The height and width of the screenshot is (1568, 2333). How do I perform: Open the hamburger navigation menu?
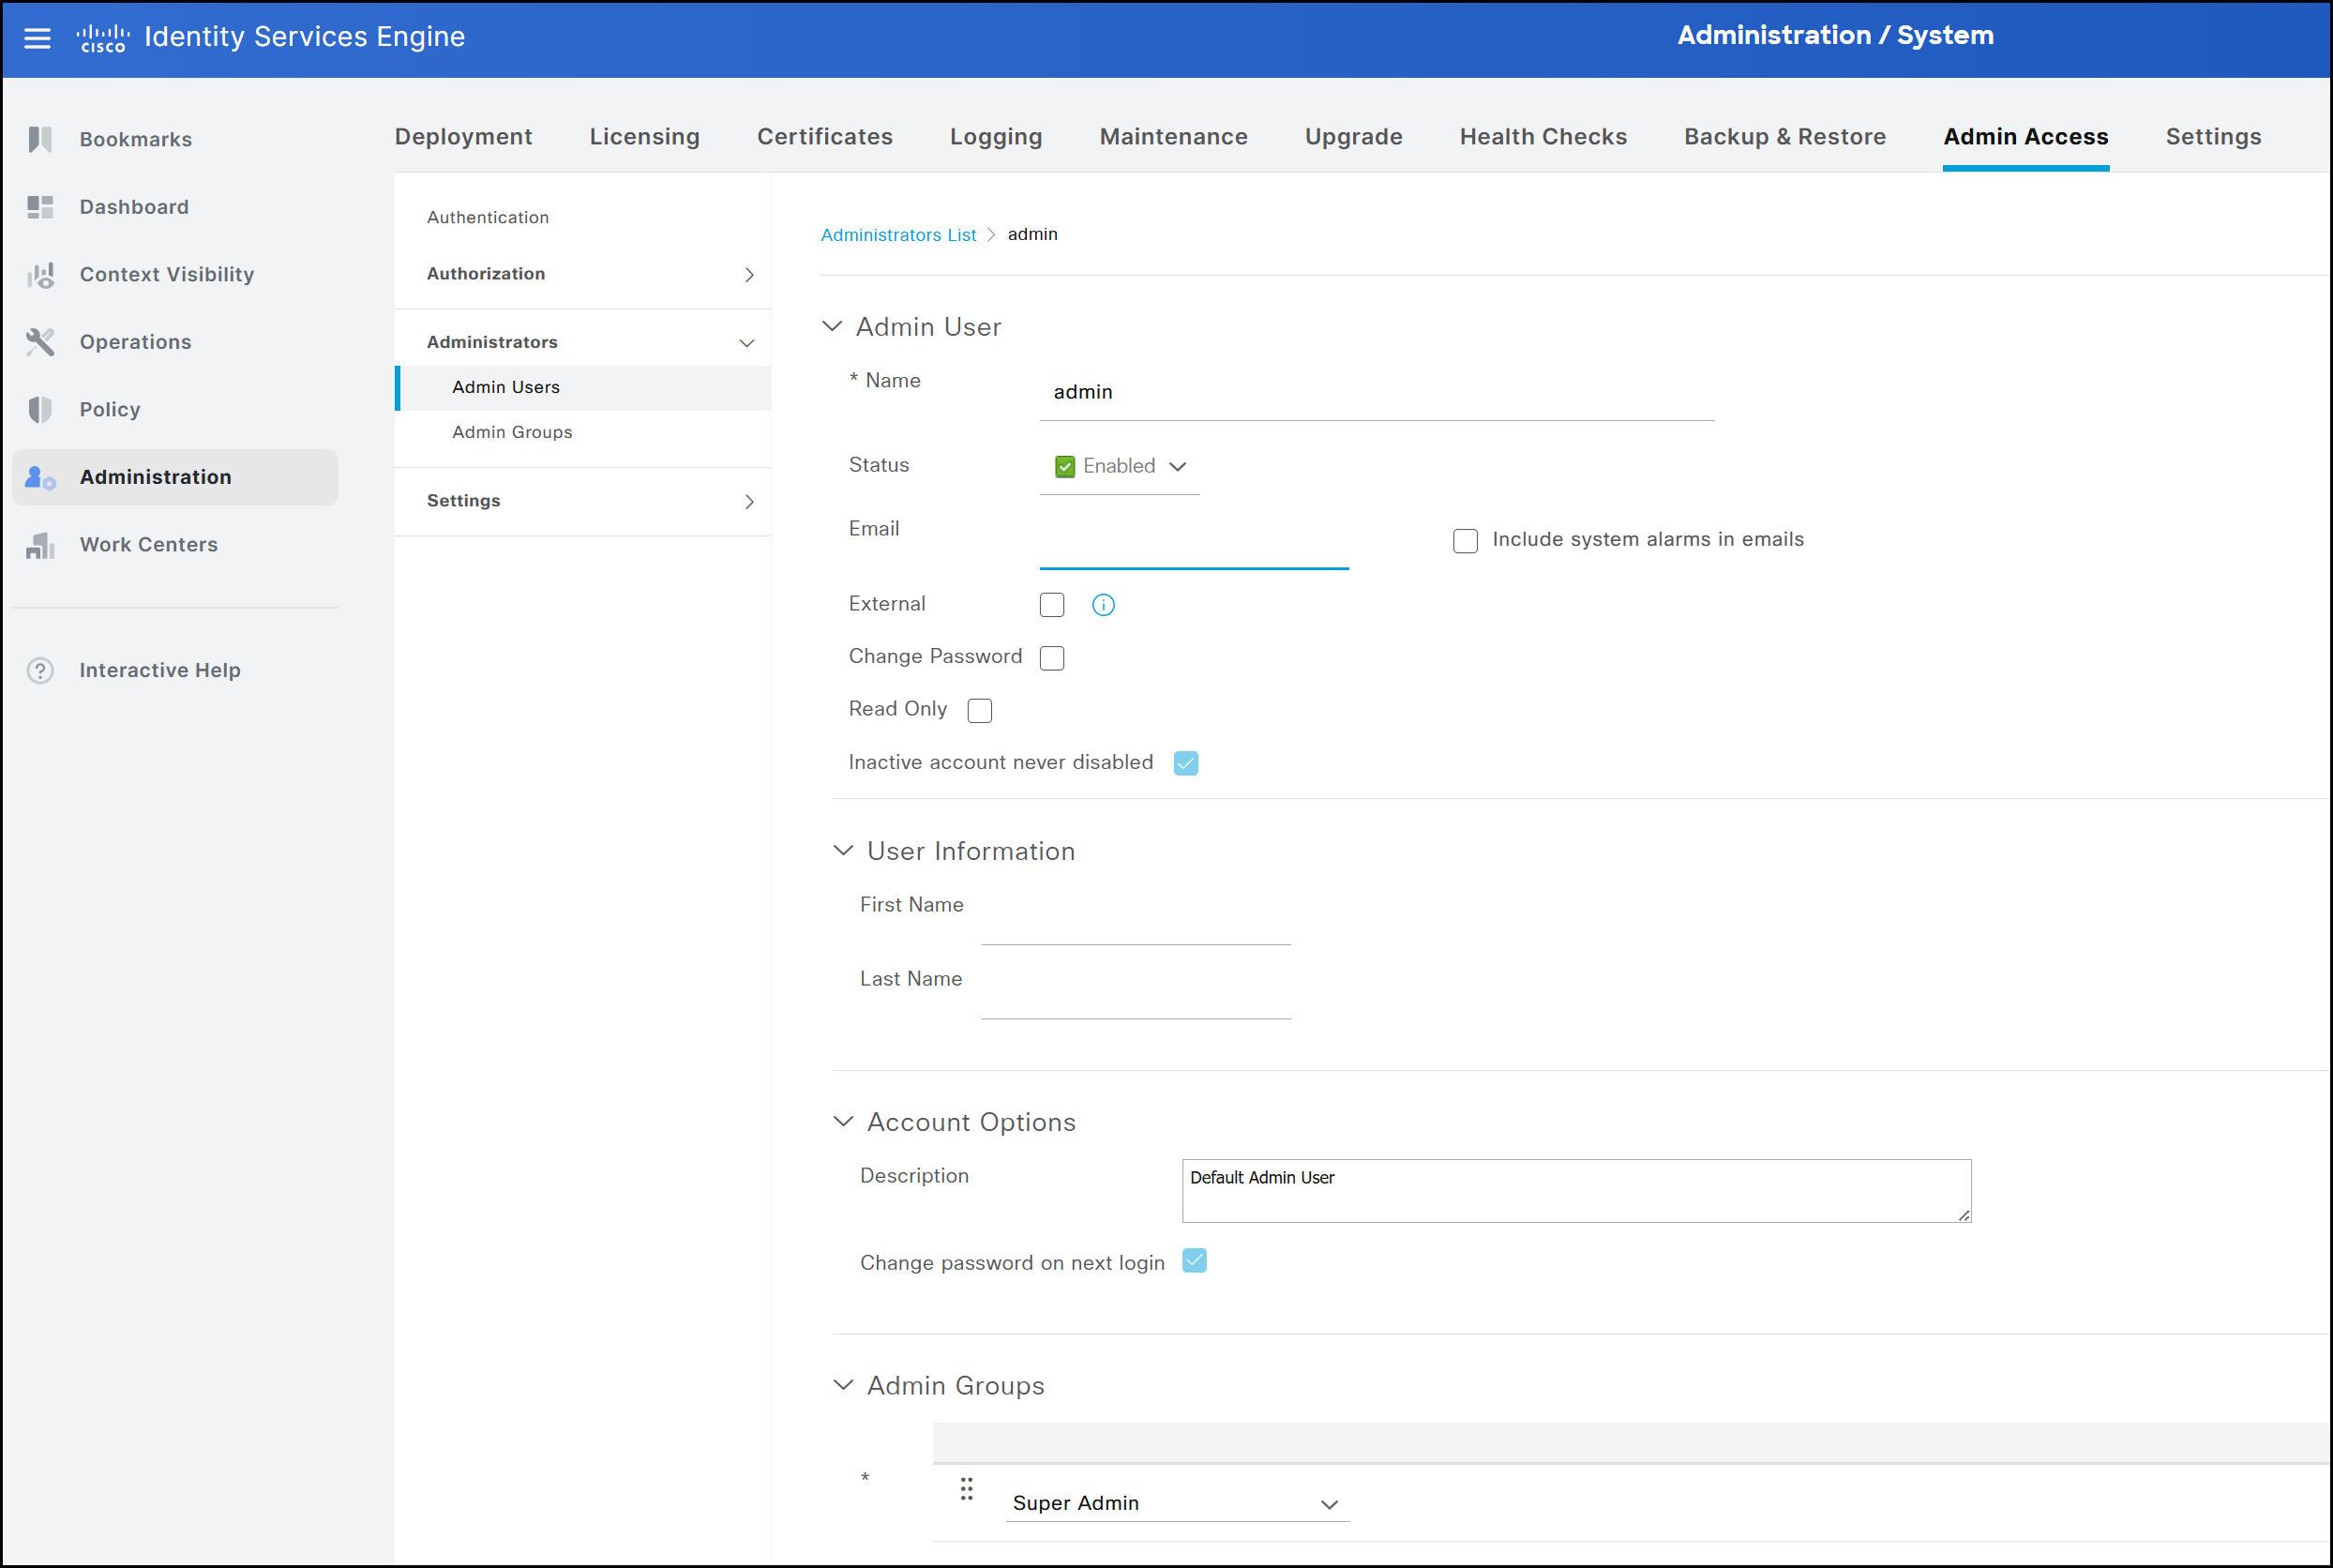click(x=37, y=38)
